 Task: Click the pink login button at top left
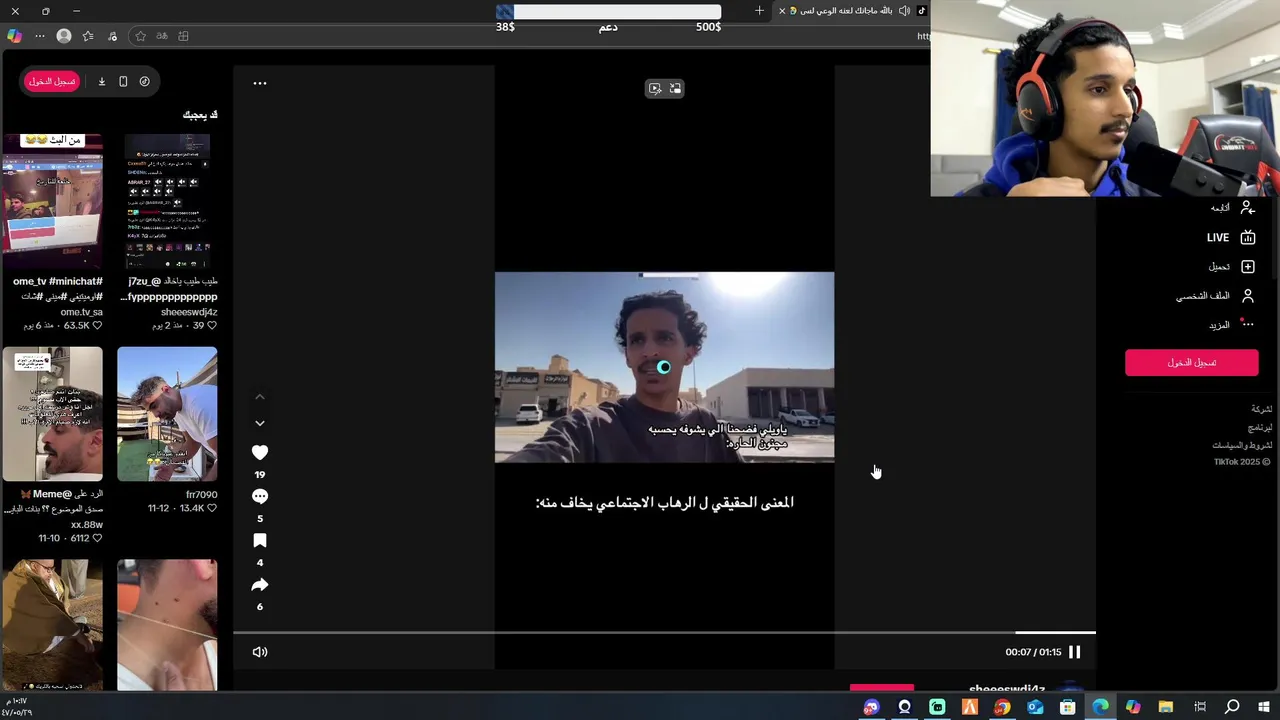click(52, 82)
